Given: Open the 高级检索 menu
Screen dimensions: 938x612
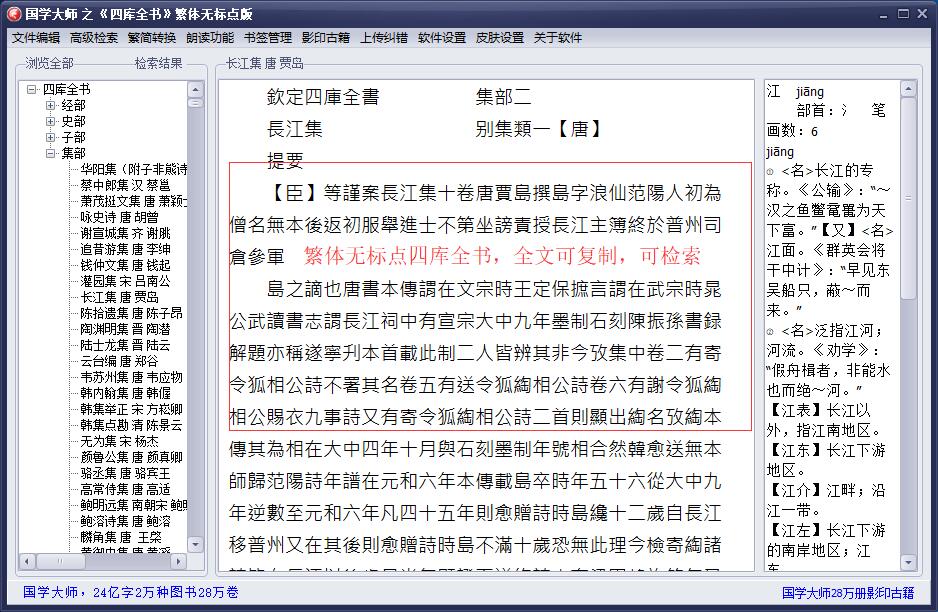Looking at the screenshot, I should tap(94, 38).
